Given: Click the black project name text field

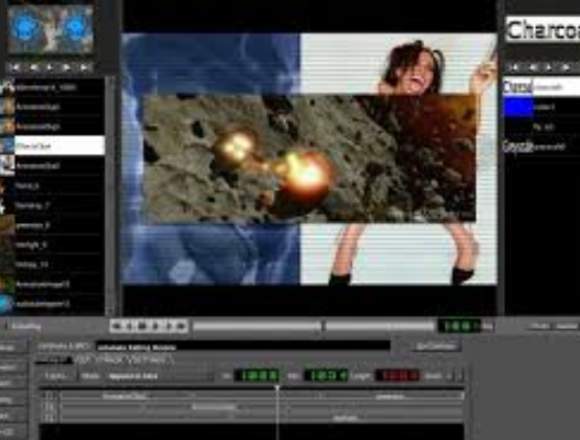Looking at the screenshot, I should click(243, 347).
